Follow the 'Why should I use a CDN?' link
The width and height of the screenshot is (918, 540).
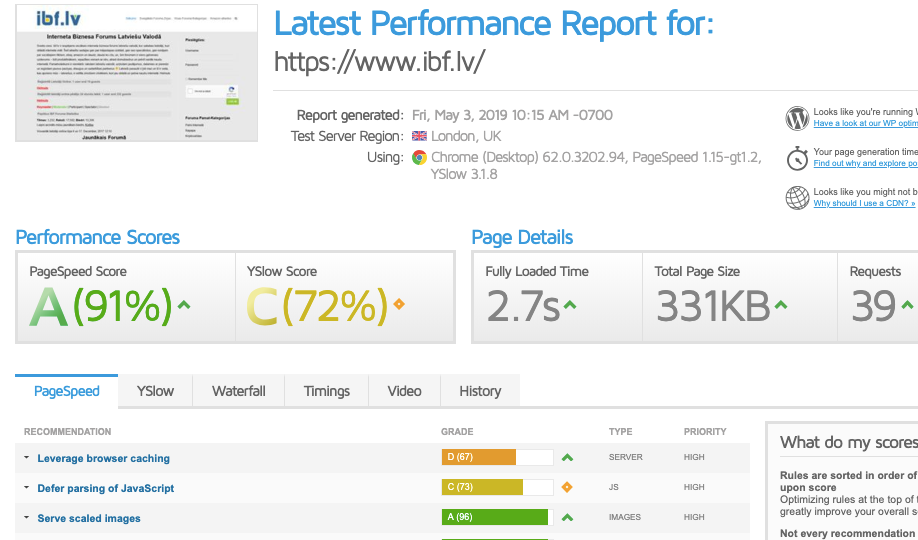pos(864,203)
